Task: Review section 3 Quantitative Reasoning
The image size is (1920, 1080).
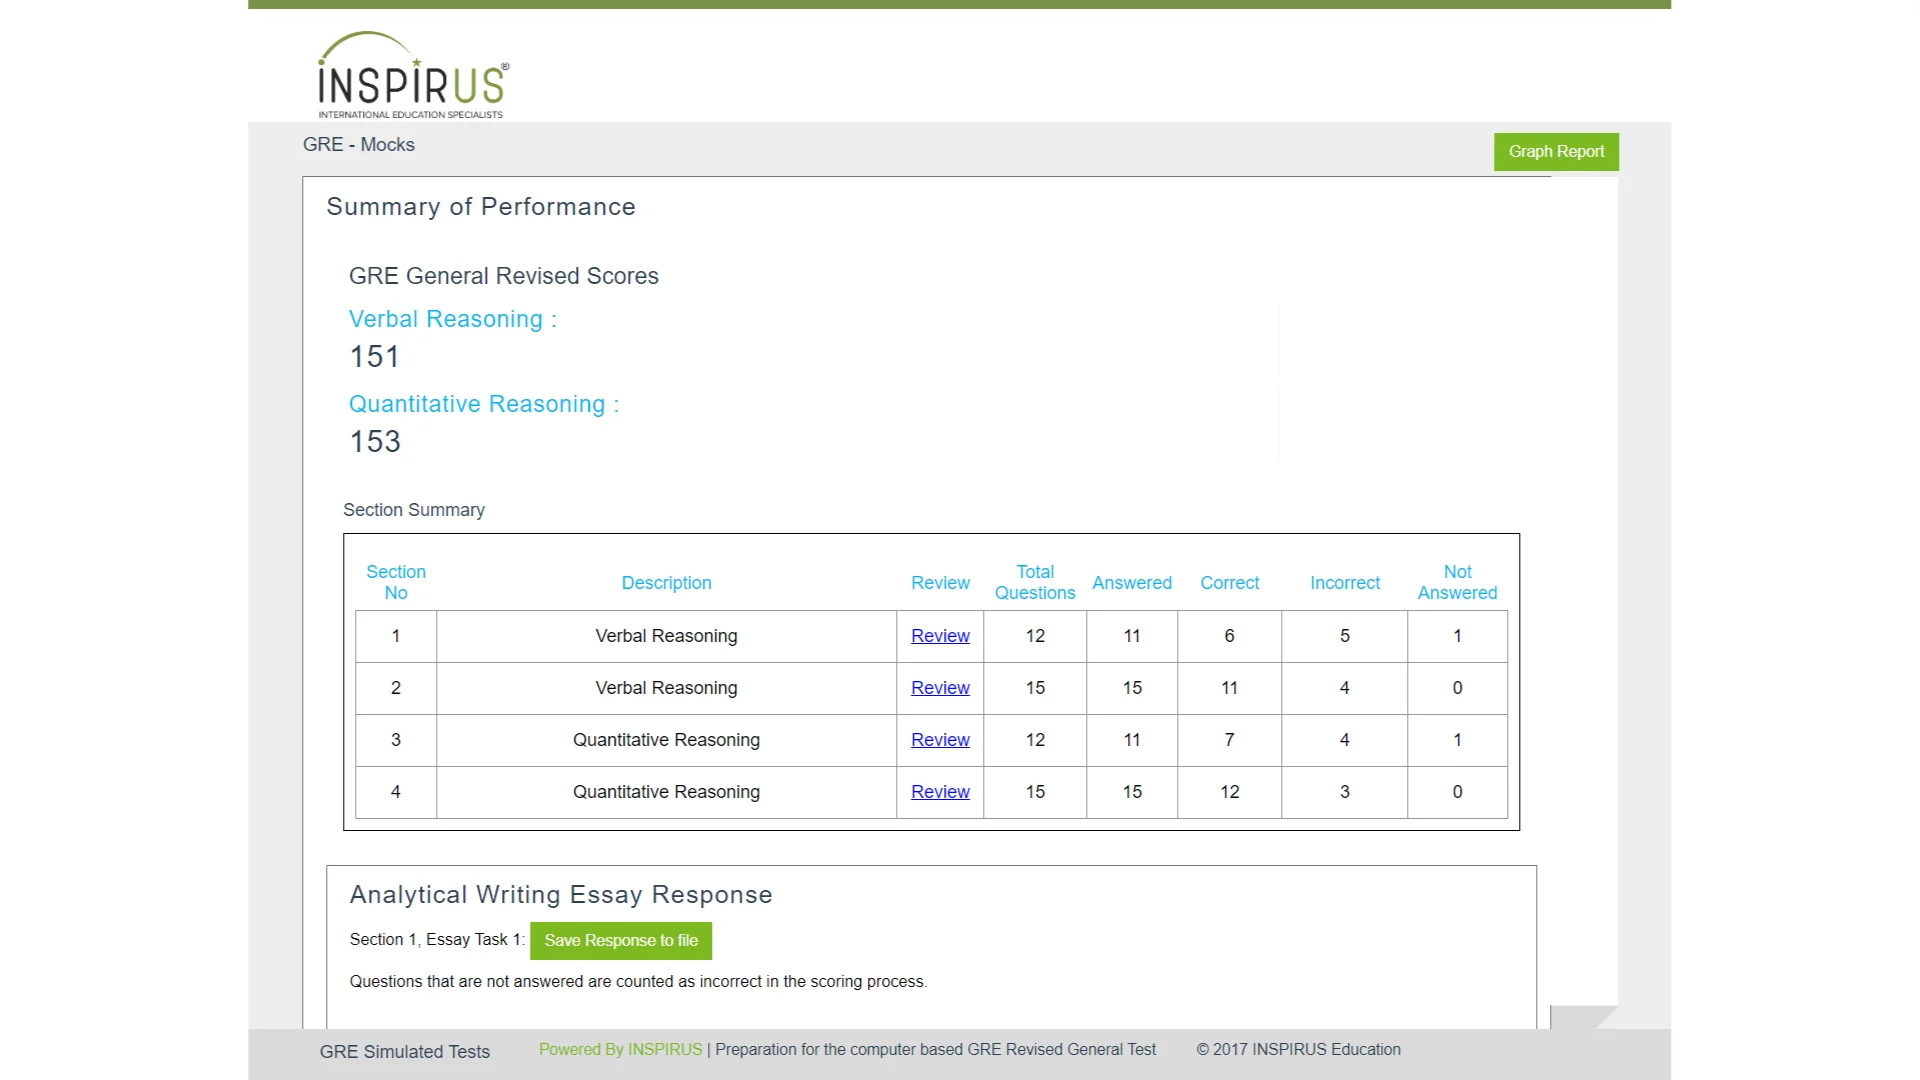Action: pyautogui.click(x=940, y=740)
